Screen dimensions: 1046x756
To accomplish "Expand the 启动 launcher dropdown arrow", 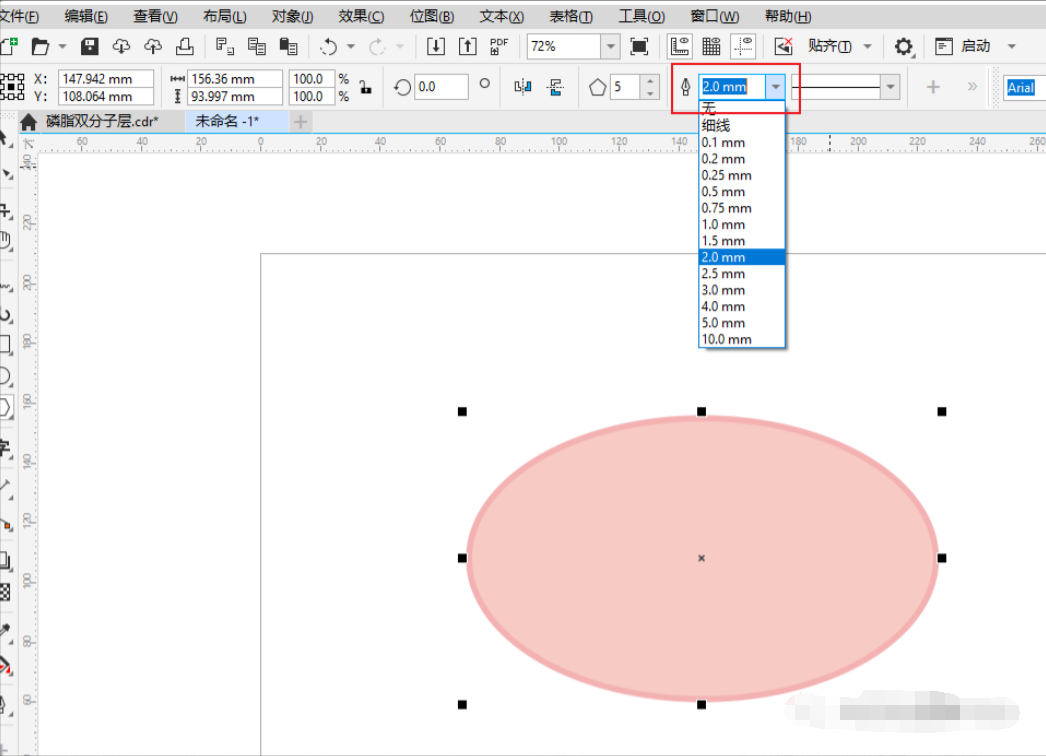I will pyautogui.click(x=1011, y=47).
